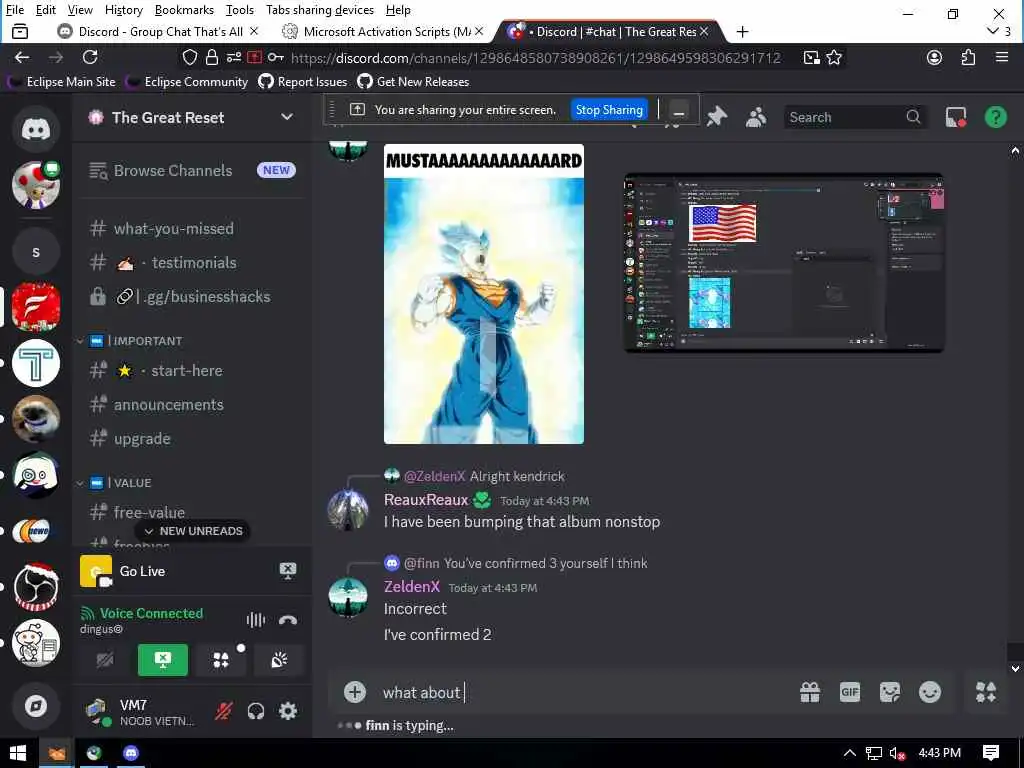Open pinned messages pin icon
Screen dimensions: 1024x768
(716, 117)
